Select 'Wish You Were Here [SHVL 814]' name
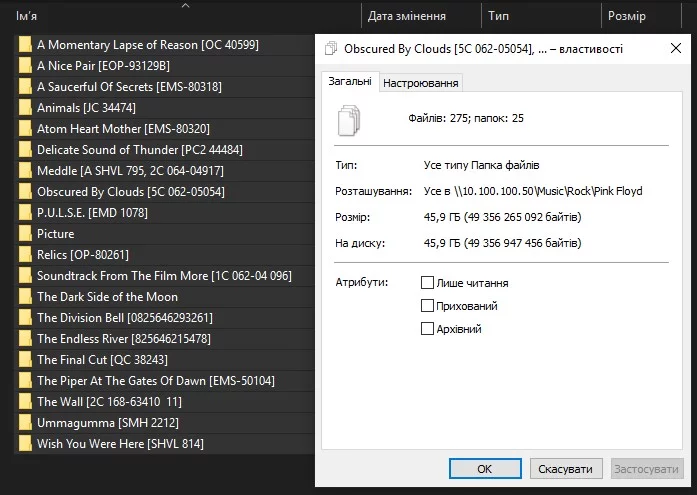697x495 pixels. [x=120, y=444]
